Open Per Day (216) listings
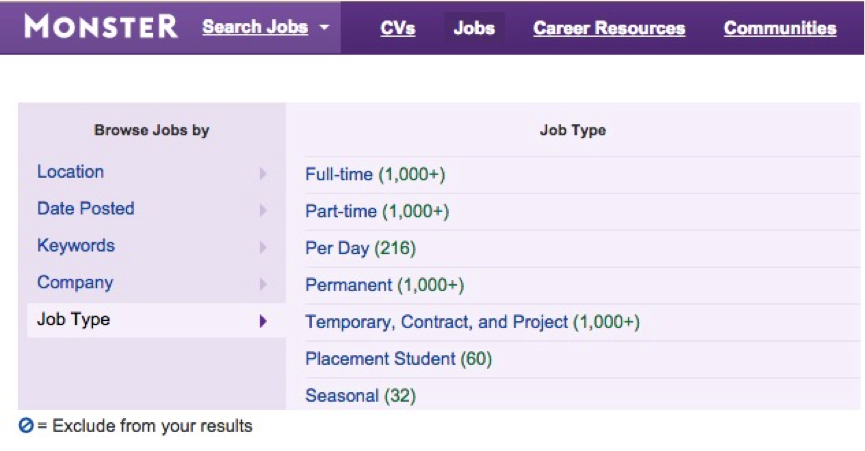Image resolution: width=865 pixels, height=451 pixels. pyautogui.click(x=361, y=248)
